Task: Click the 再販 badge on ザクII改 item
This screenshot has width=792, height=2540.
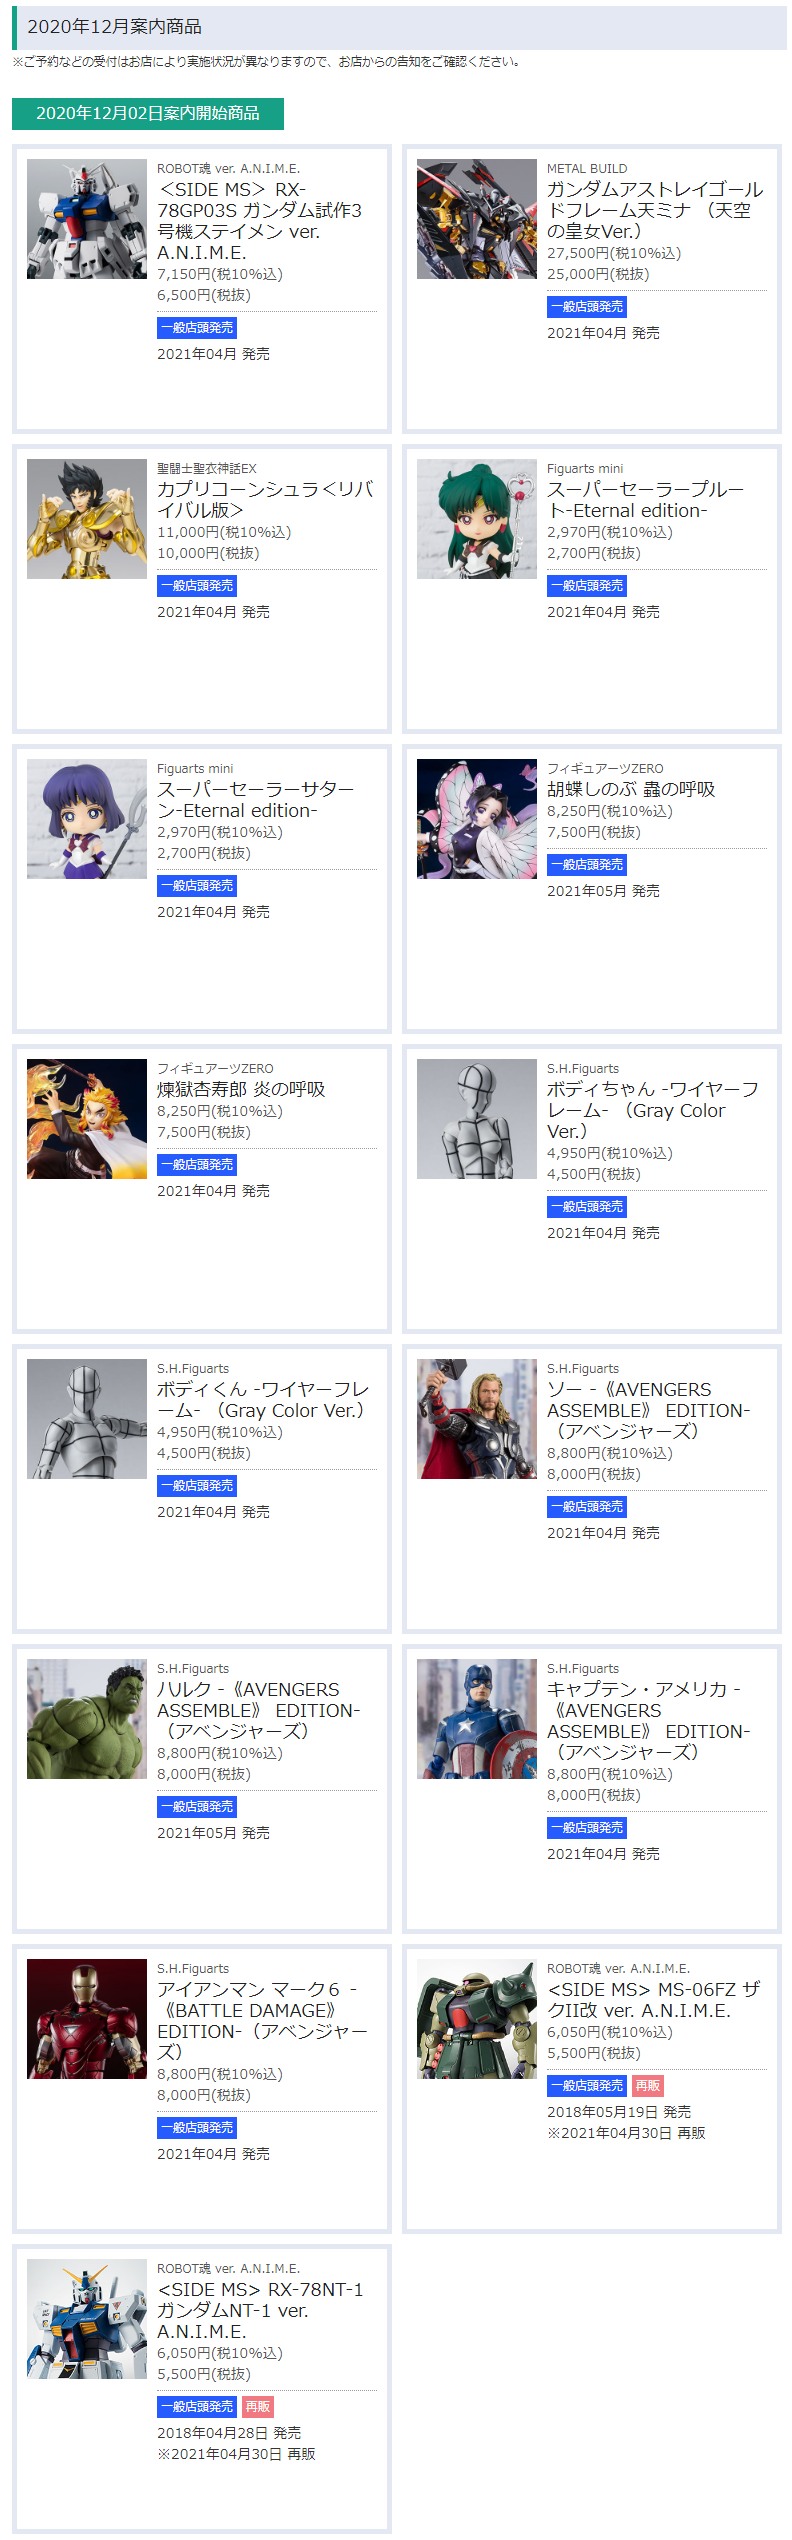Action: (648, 2086)
